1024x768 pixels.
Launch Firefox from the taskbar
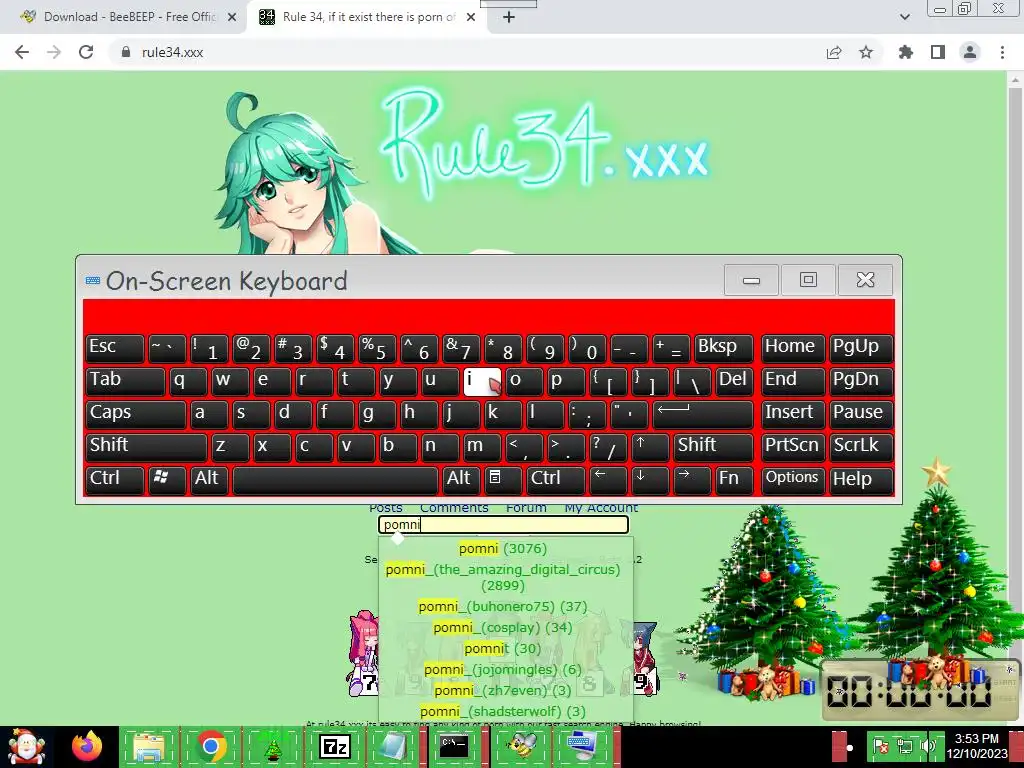(x=87, y=747)
